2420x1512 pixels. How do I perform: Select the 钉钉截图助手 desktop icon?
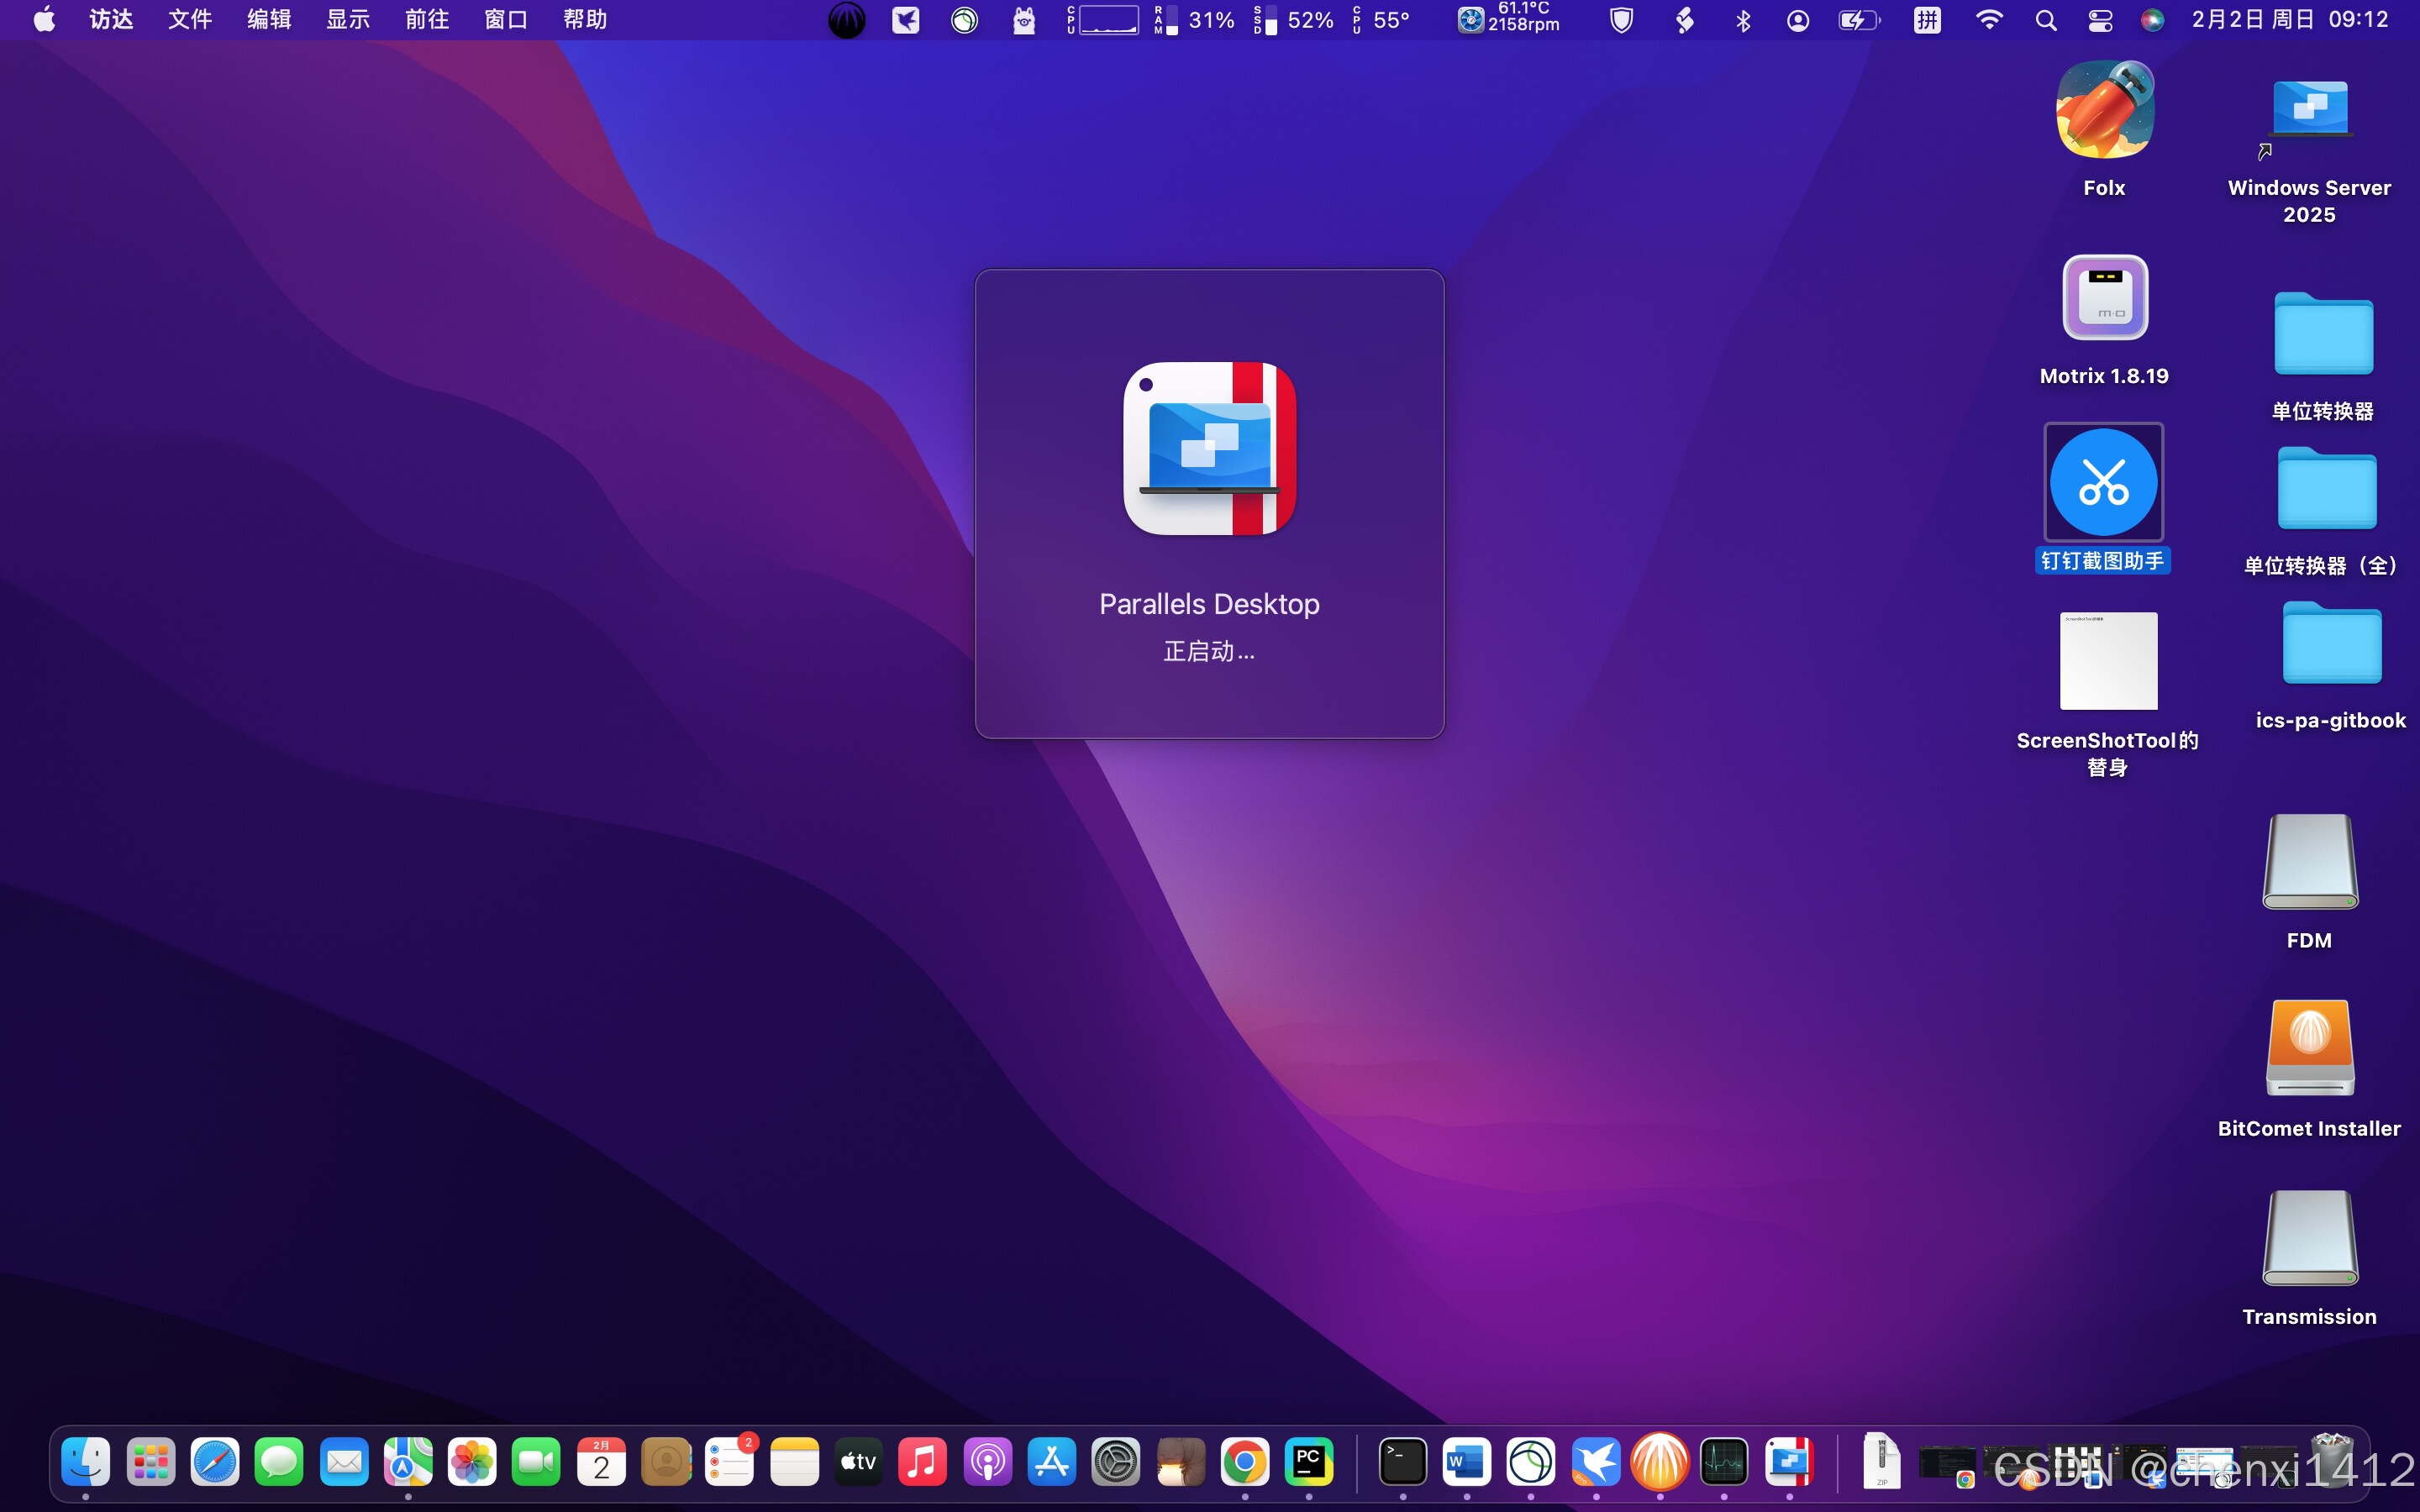pos(2103,483)
